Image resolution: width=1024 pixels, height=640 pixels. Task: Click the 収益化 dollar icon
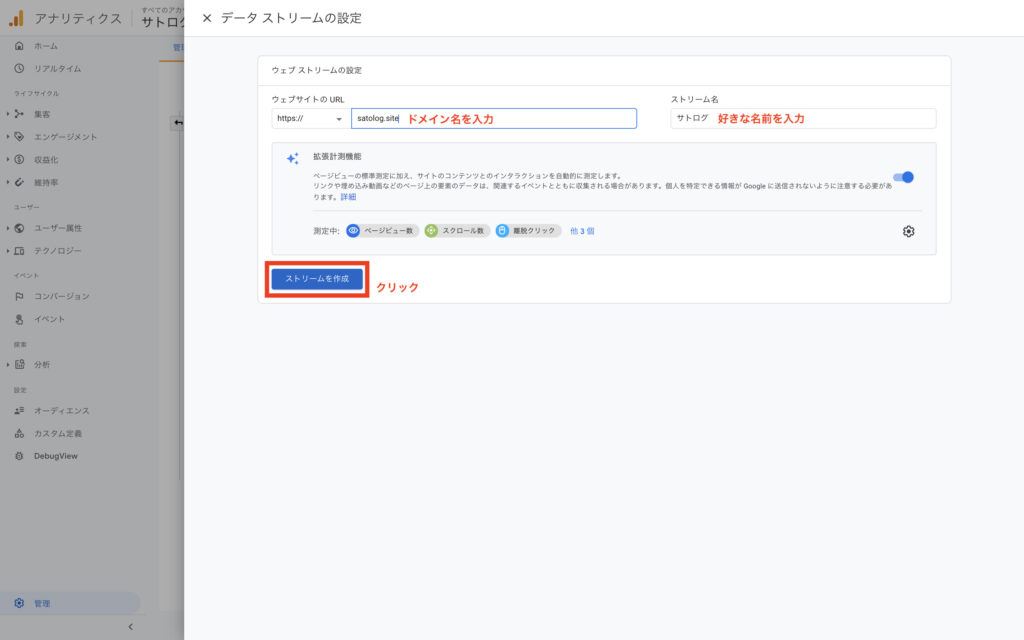tap(19, 159)
